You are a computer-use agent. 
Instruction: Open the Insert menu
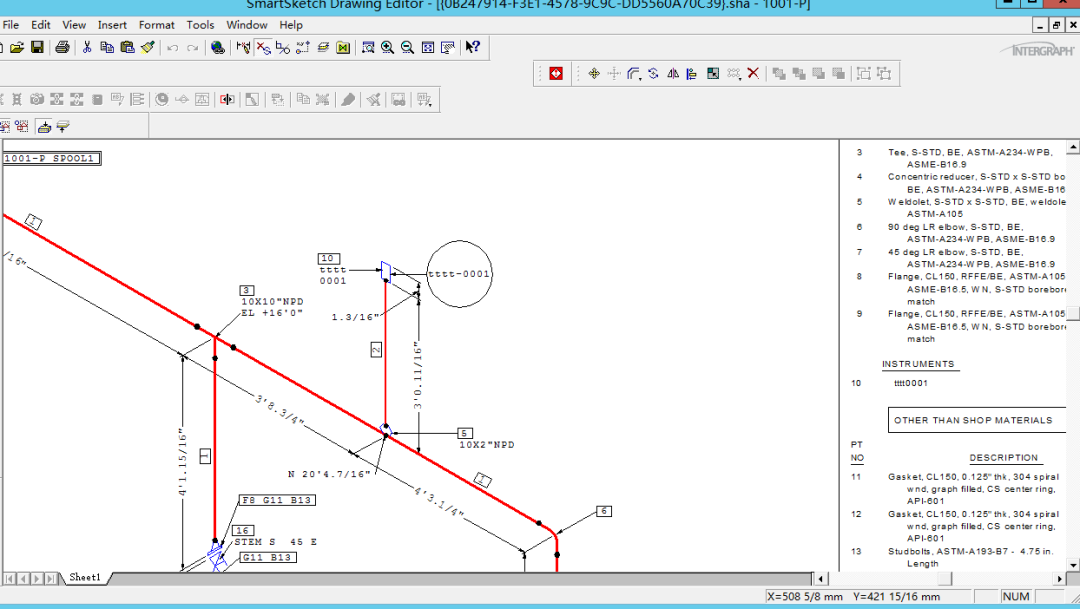tap(112, 25)
